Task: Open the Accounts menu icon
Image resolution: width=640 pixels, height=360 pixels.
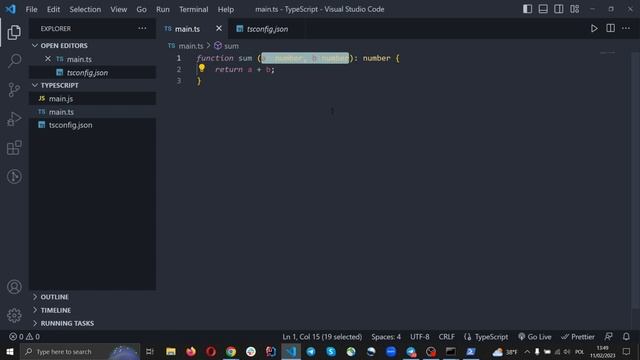Action: pos(14,287)
